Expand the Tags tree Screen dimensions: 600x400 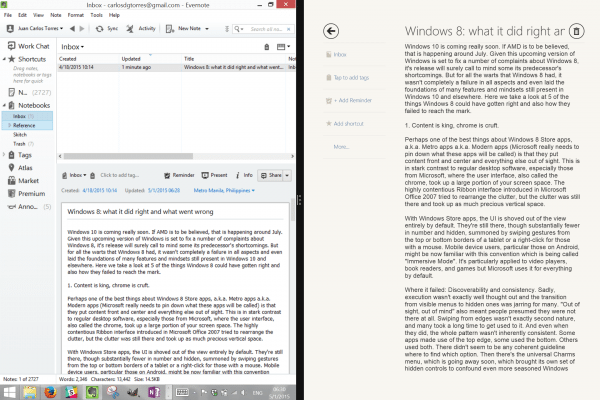tap(4, 155)
